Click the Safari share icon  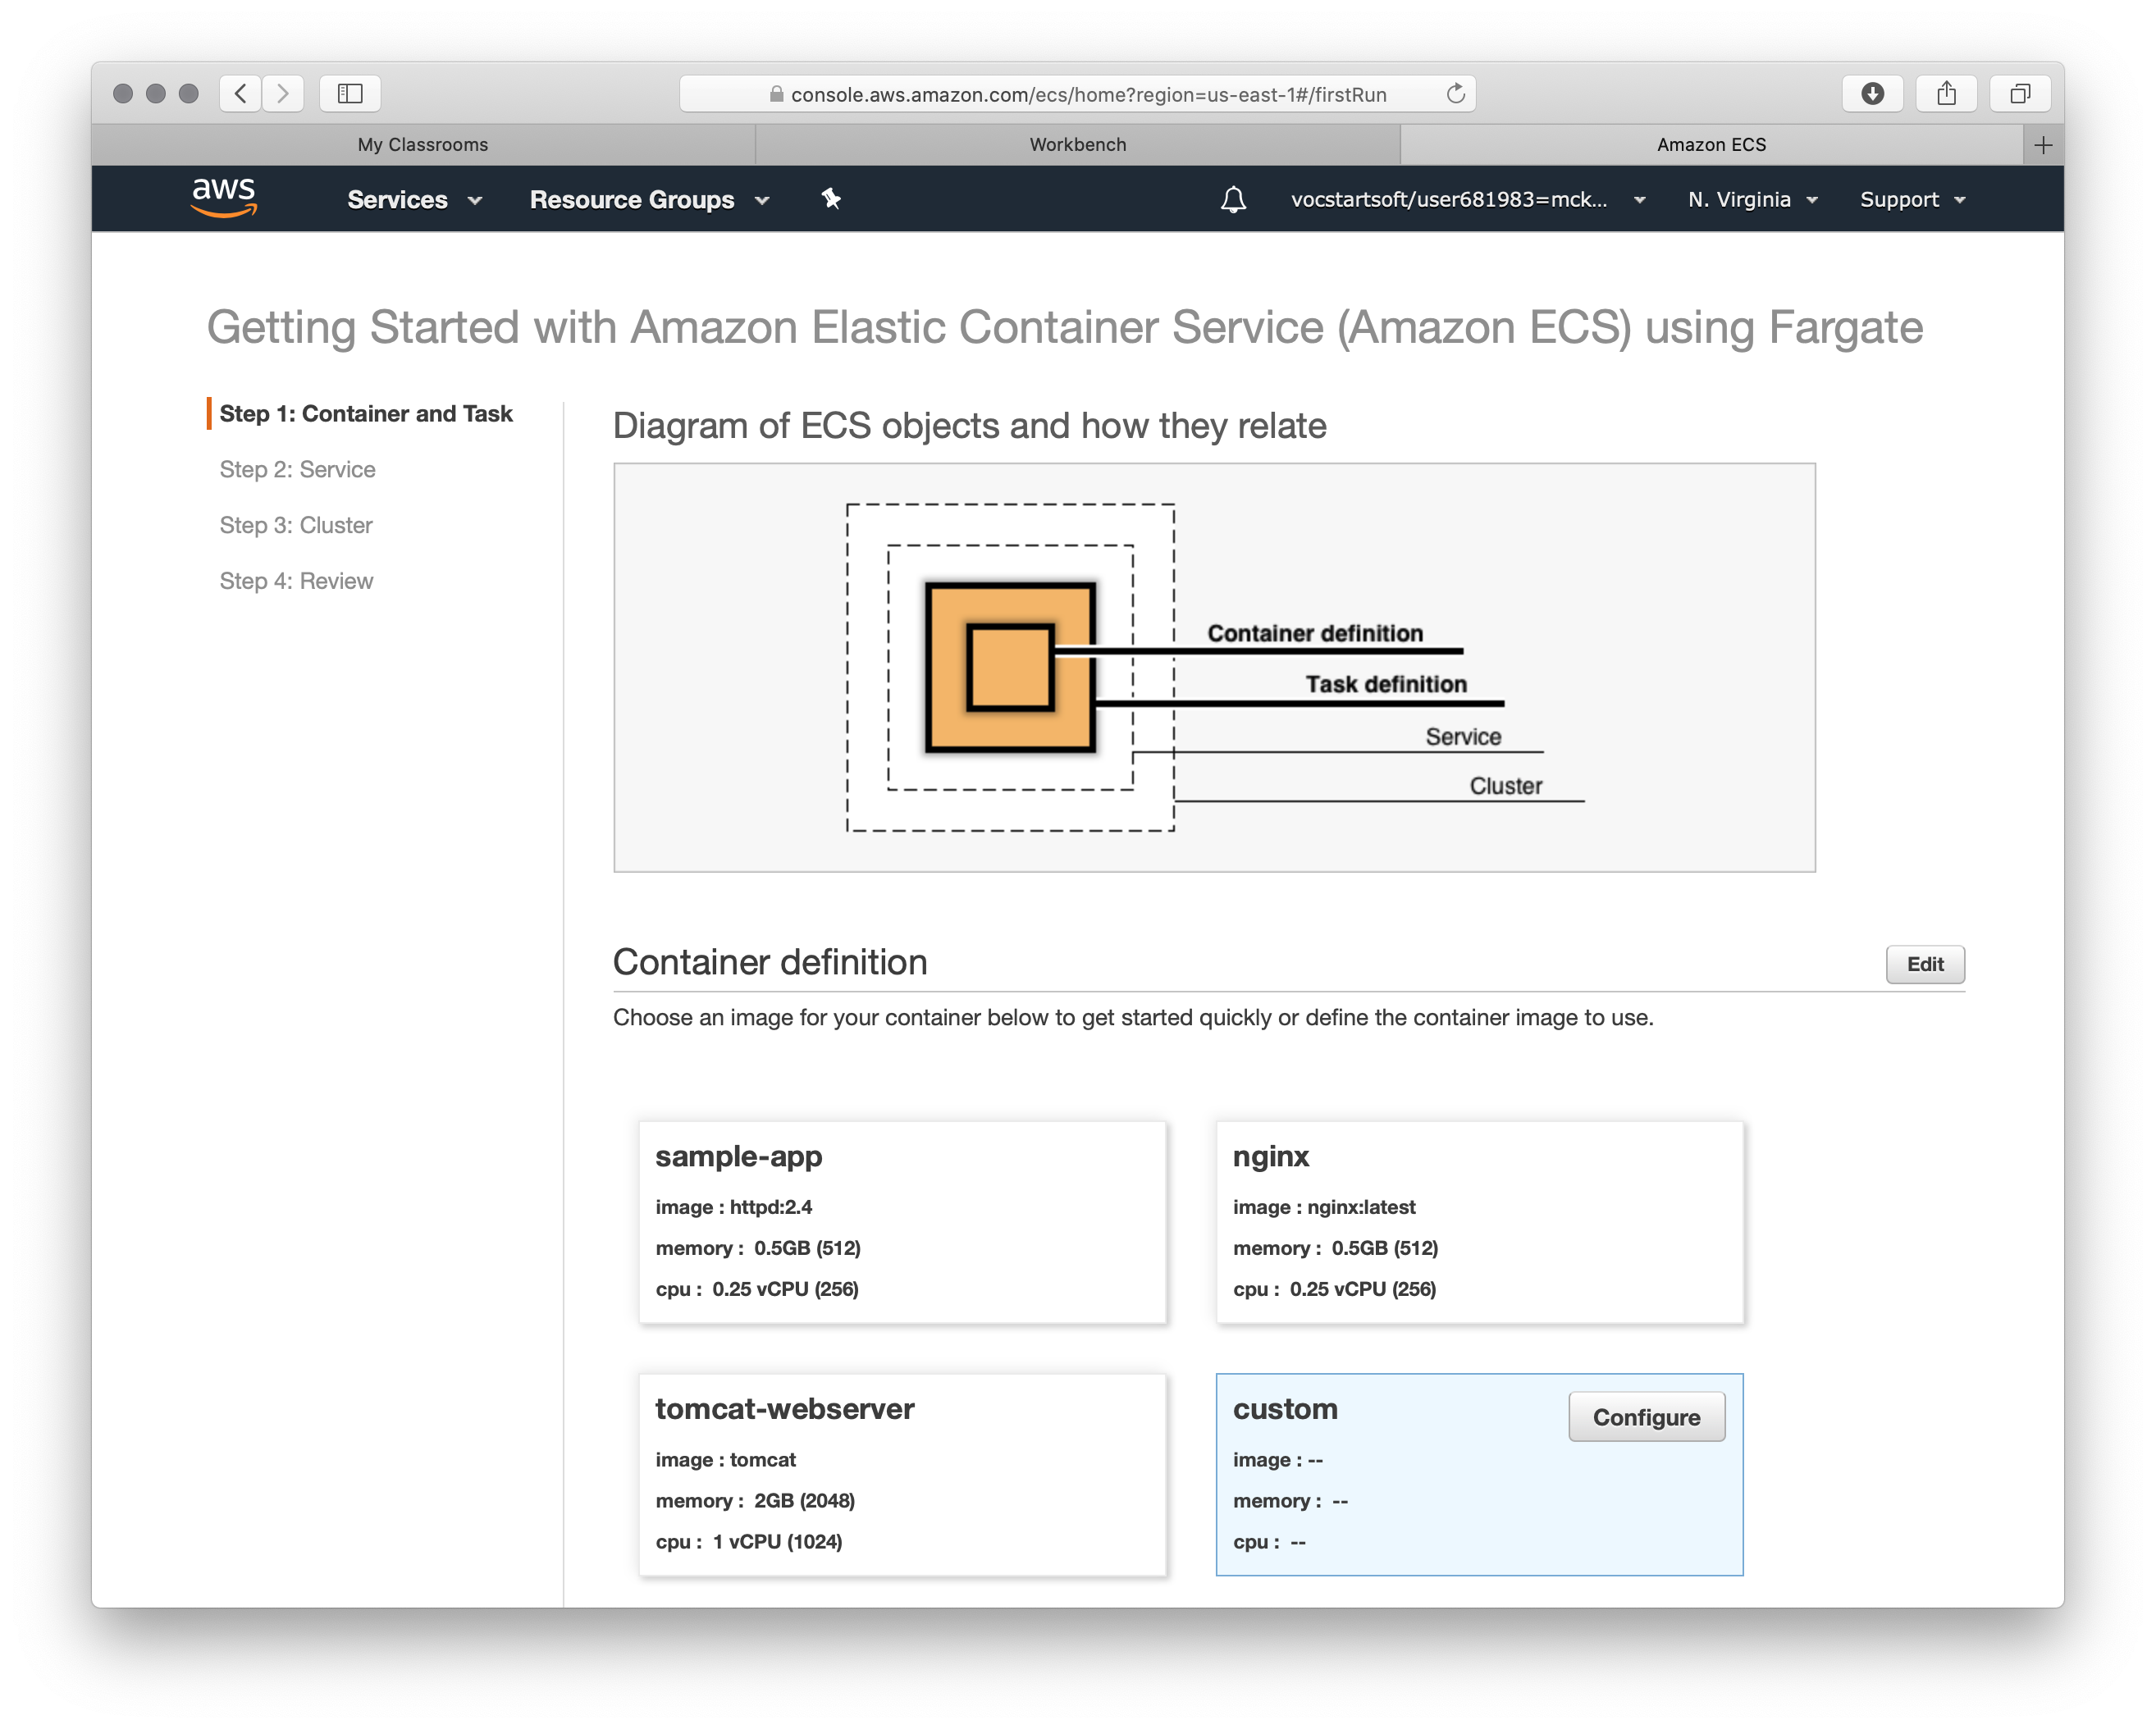[x=1946, y=94]
